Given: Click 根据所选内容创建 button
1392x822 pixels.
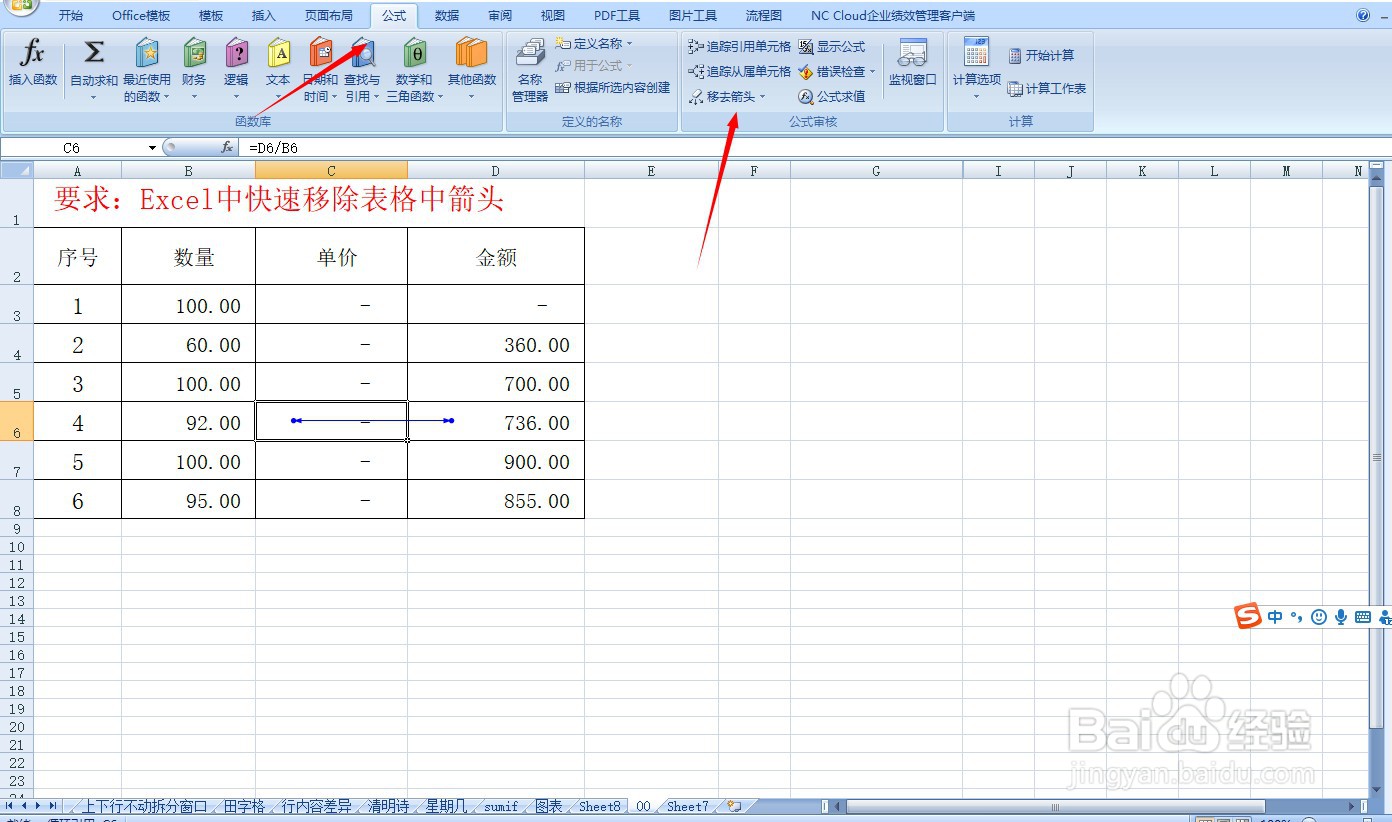Looking at the screenshot, I should point(613,88).
